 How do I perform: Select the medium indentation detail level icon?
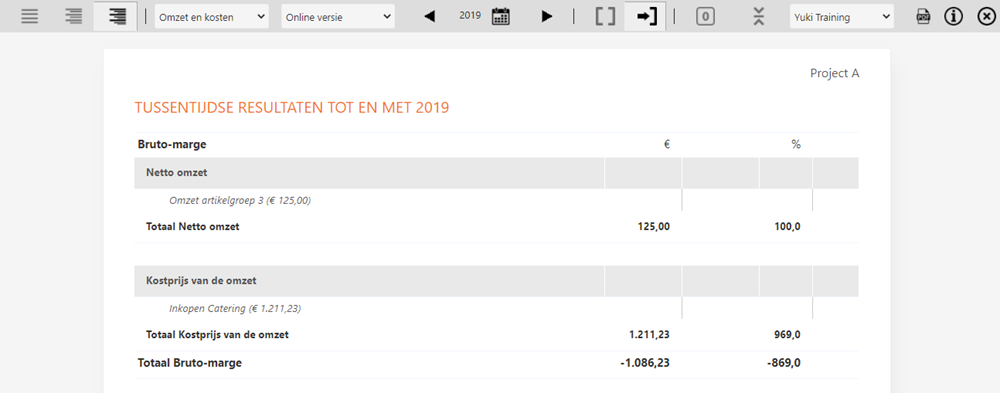tap(73, 17)
